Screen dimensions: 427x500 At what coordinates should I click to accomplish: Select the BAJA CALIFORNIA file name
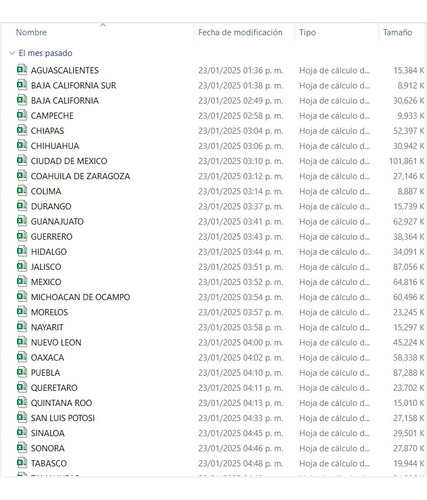65,100
